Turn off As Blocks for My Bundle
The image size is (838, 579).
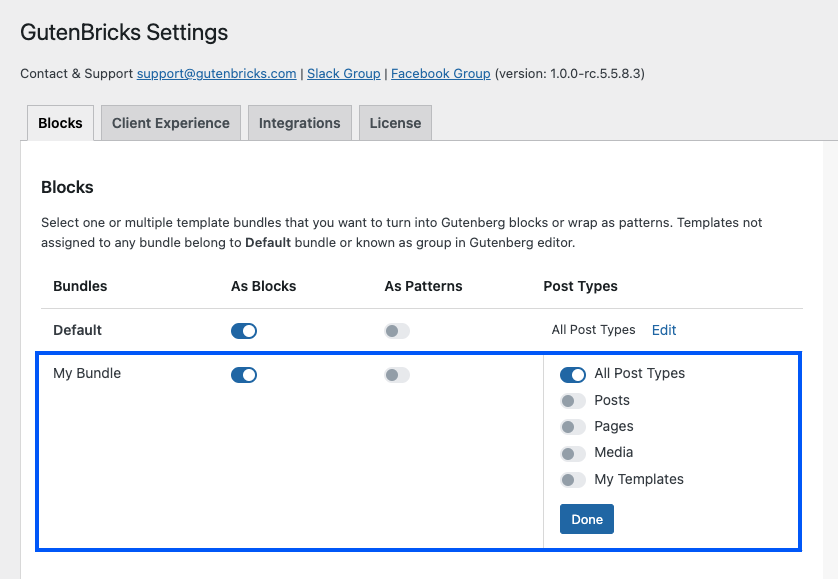244,375
